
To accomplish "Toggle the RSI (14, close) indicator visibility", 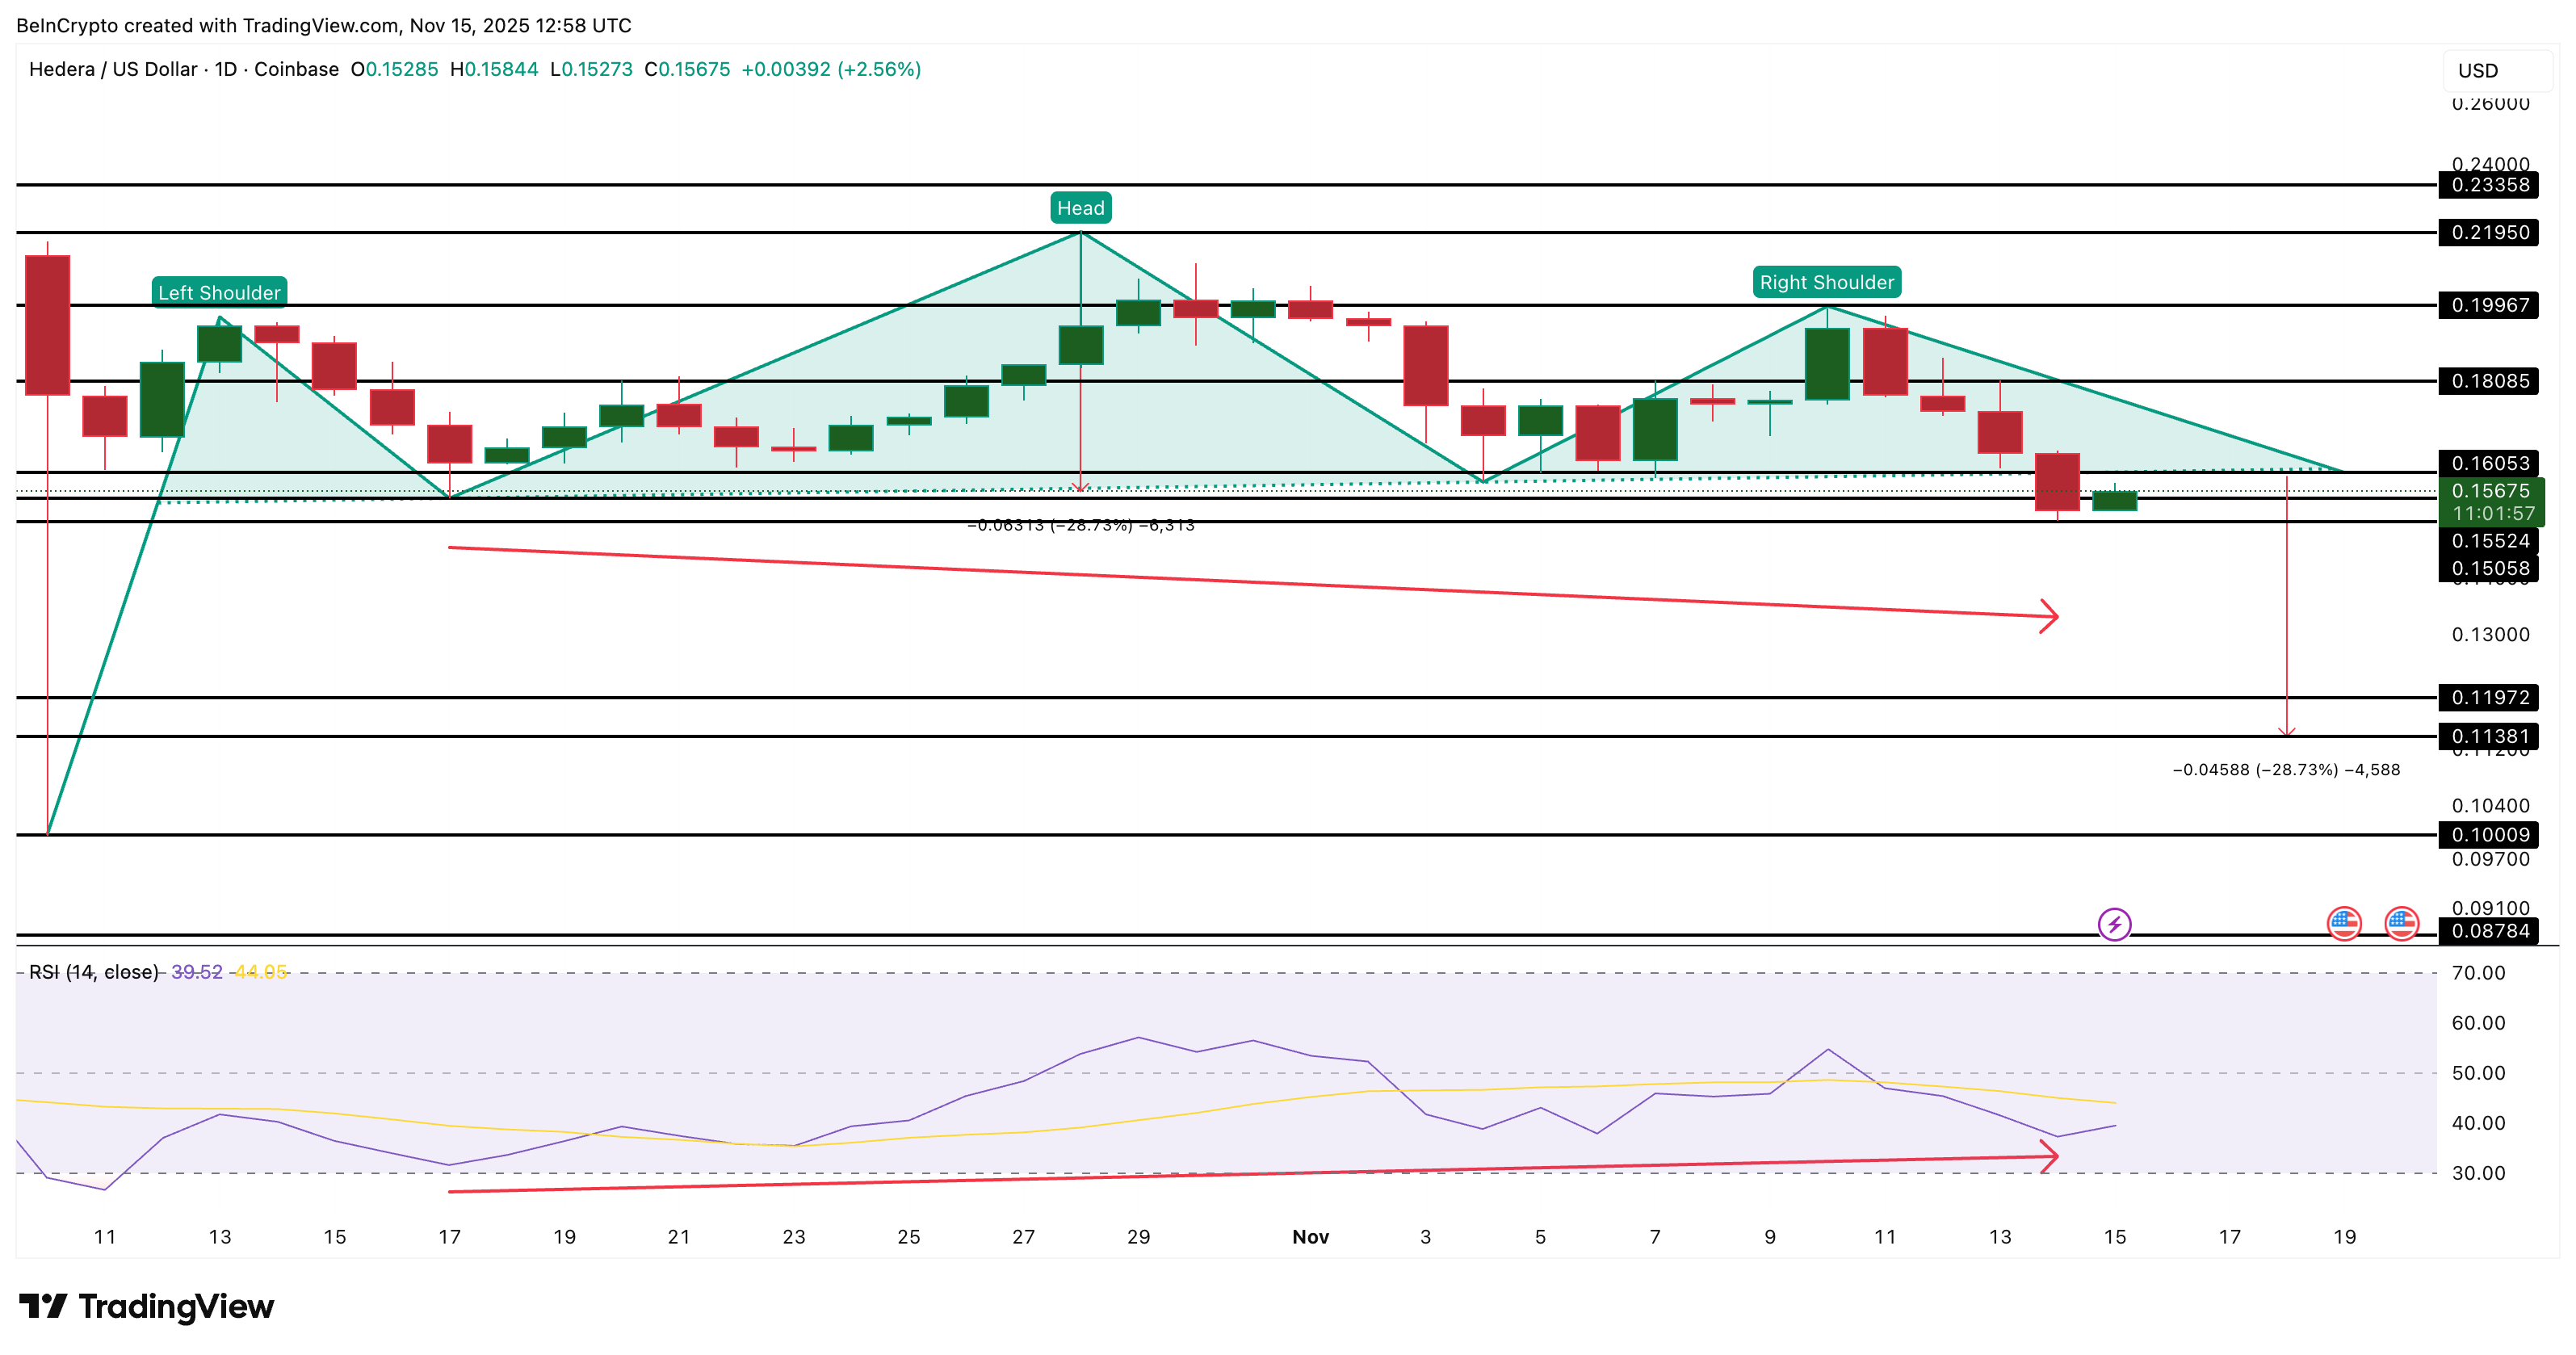I will [x=92, y=971].
